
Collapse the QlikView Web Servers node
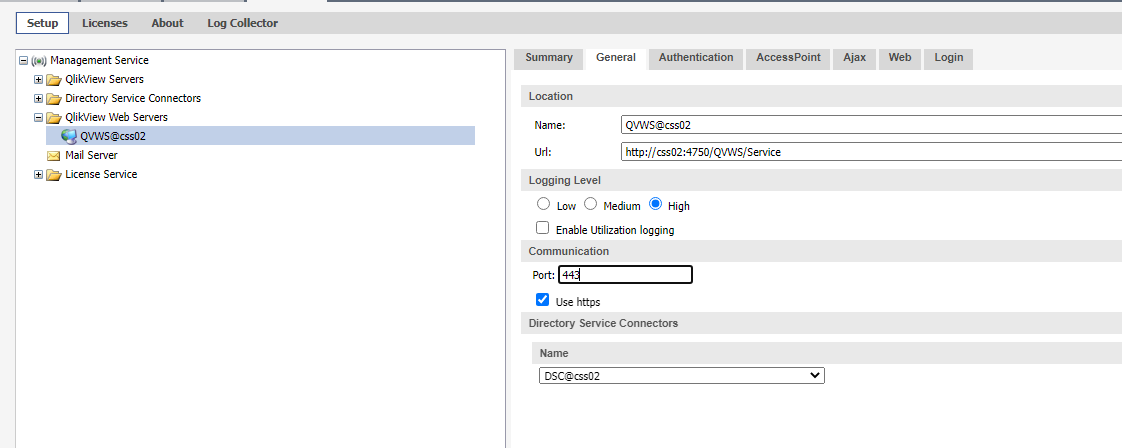(x=39, y=117)
